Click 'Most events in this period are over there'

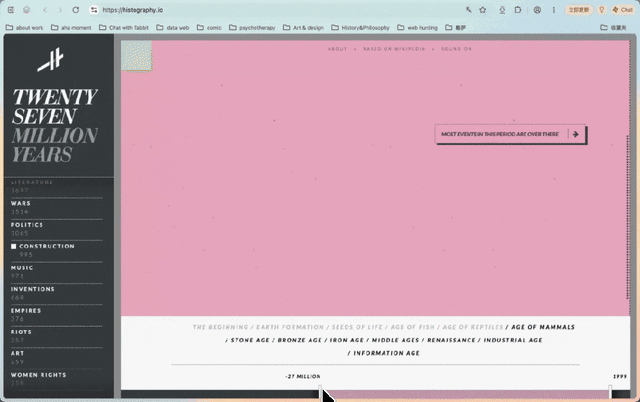[500, 134]
